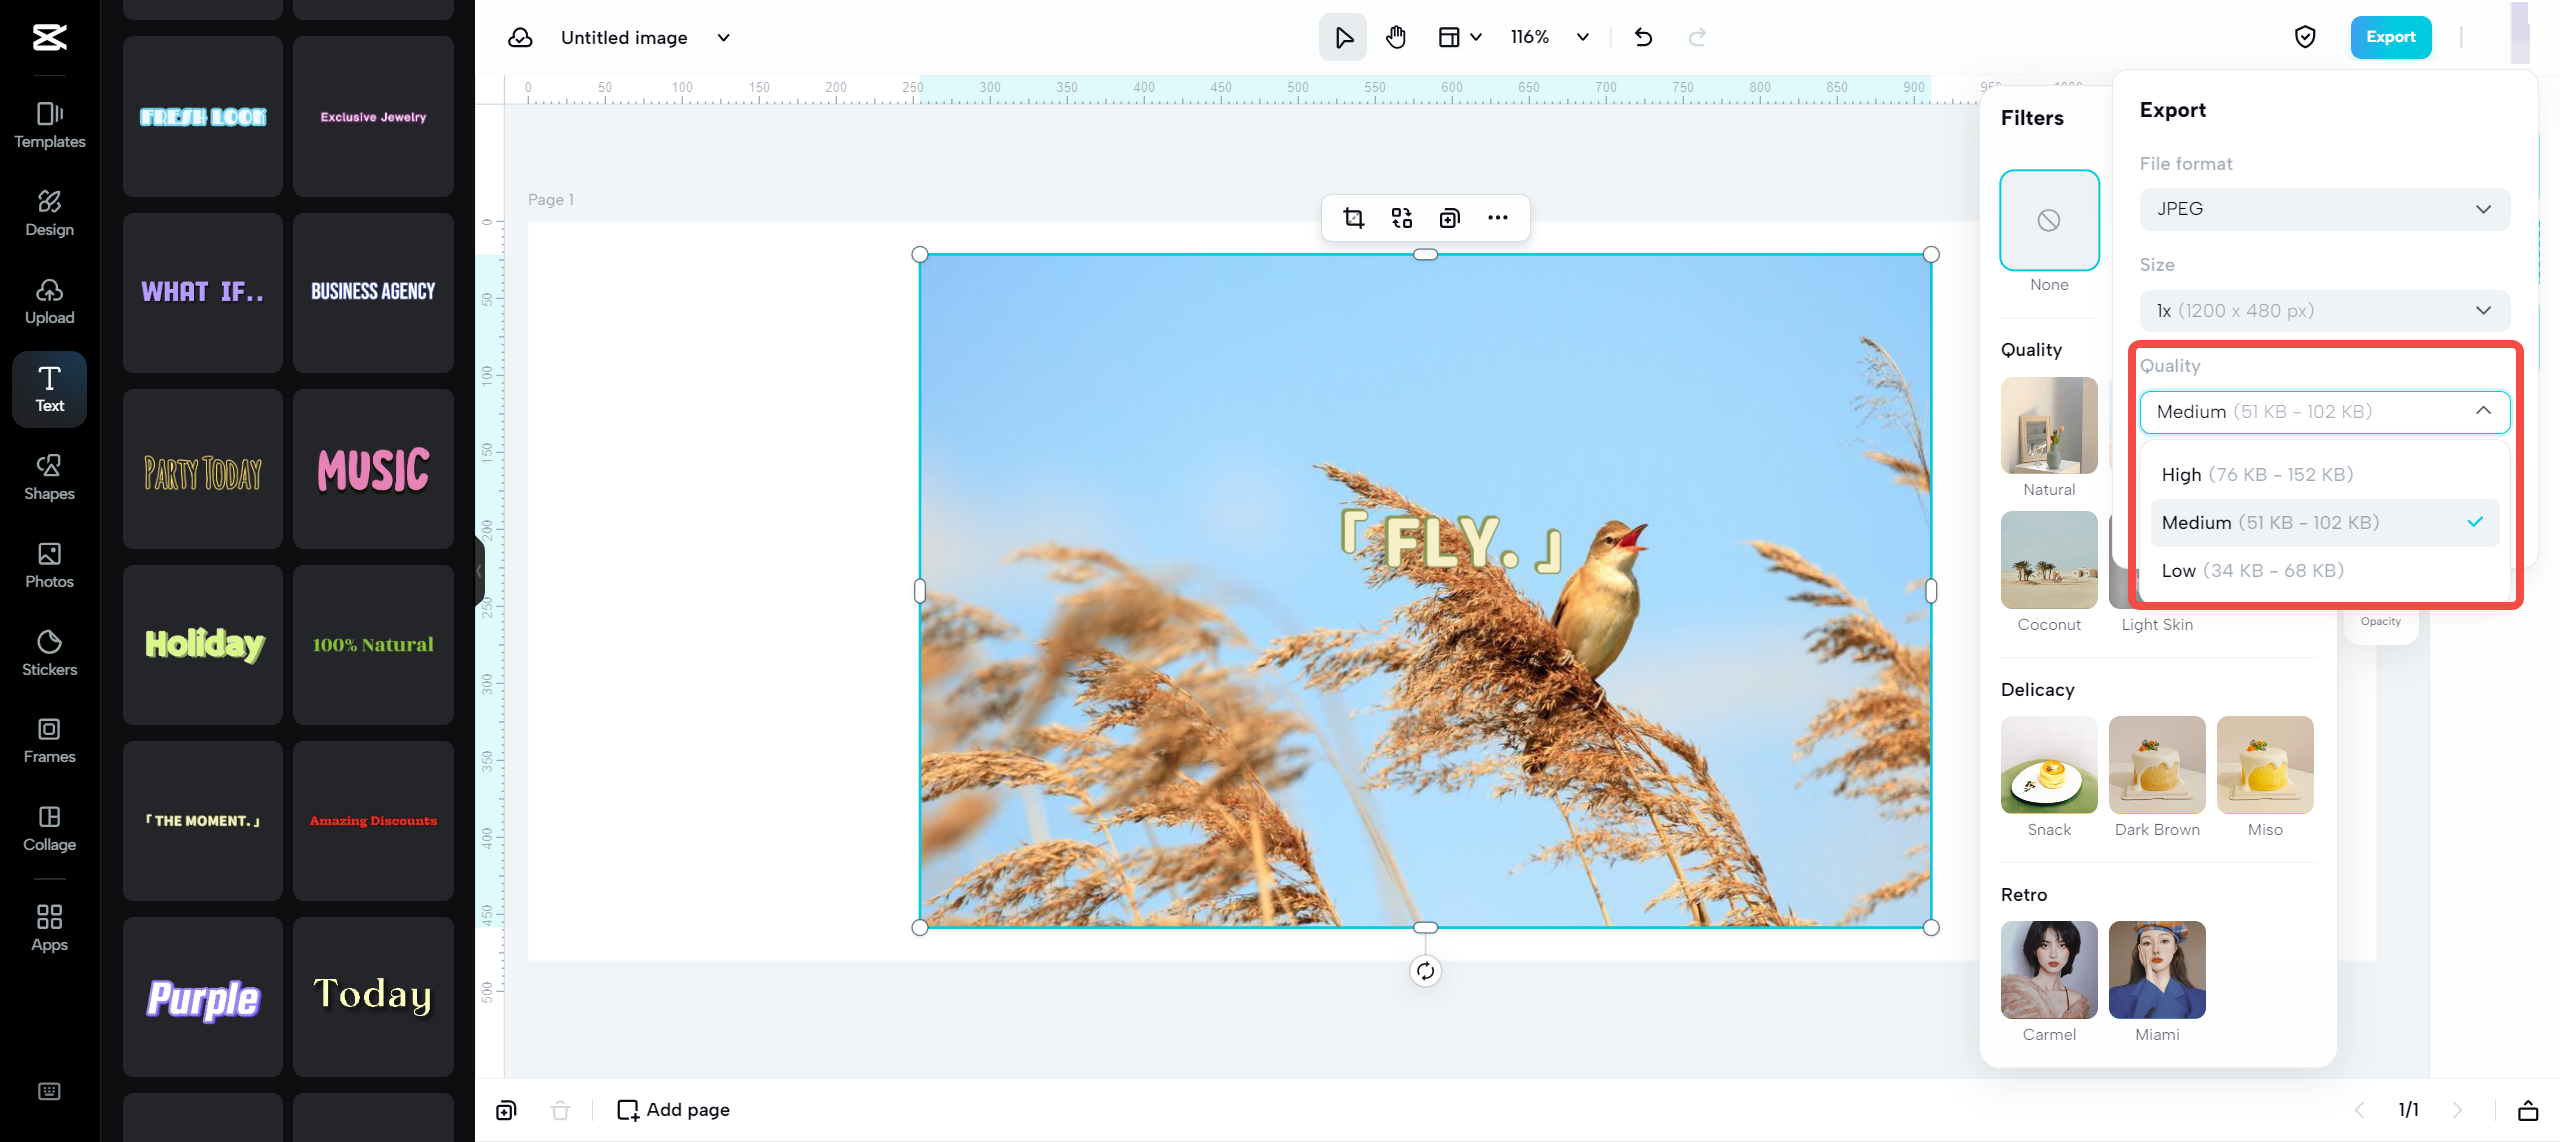
Task: Select the crop tool in floating toolbar
Action: point(1354,218)
